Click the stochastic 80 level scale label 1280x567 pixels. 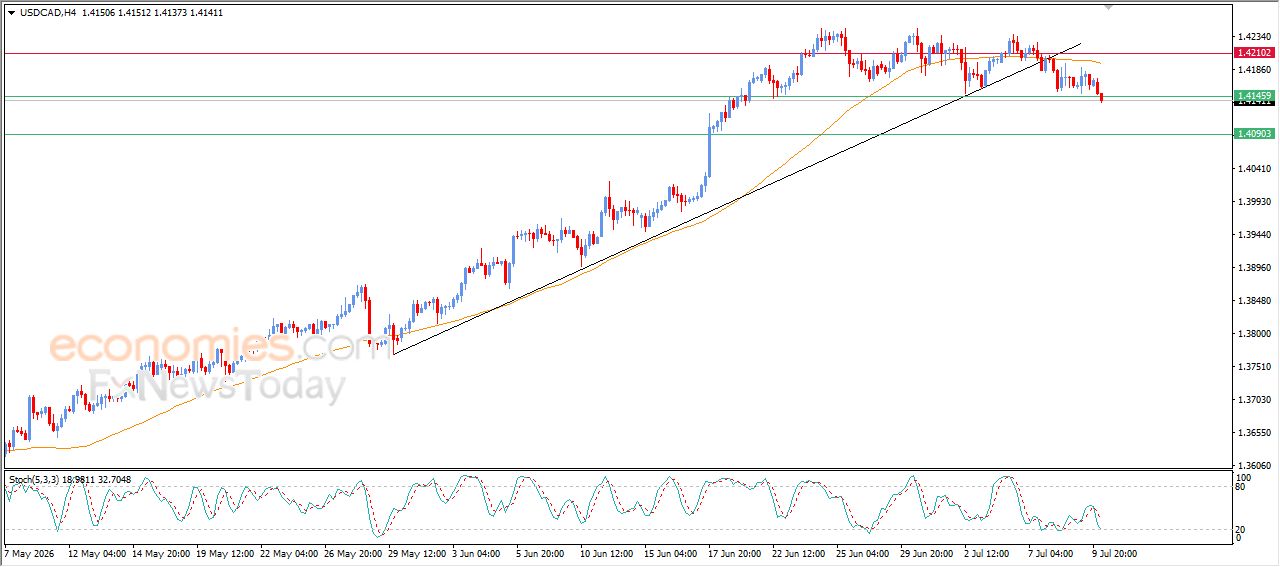[x=1241, y=487]
